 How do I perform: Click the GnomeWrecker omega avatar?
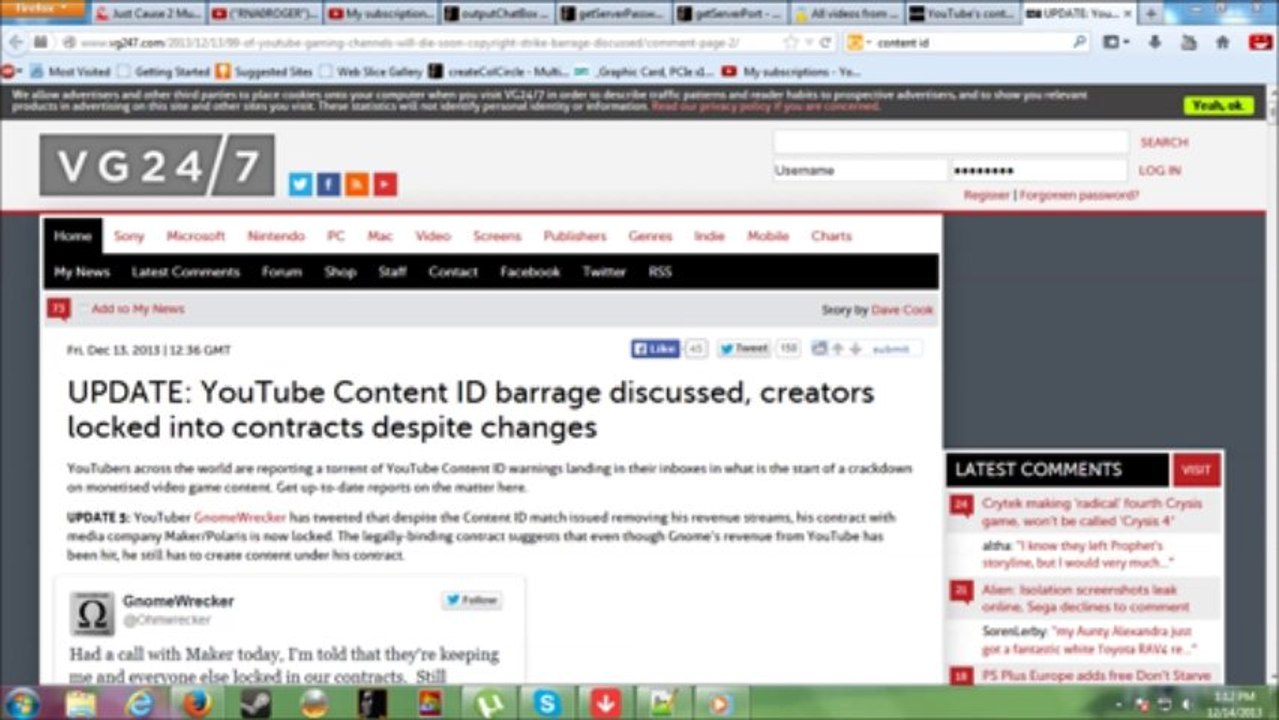click(x=92, y=613)
